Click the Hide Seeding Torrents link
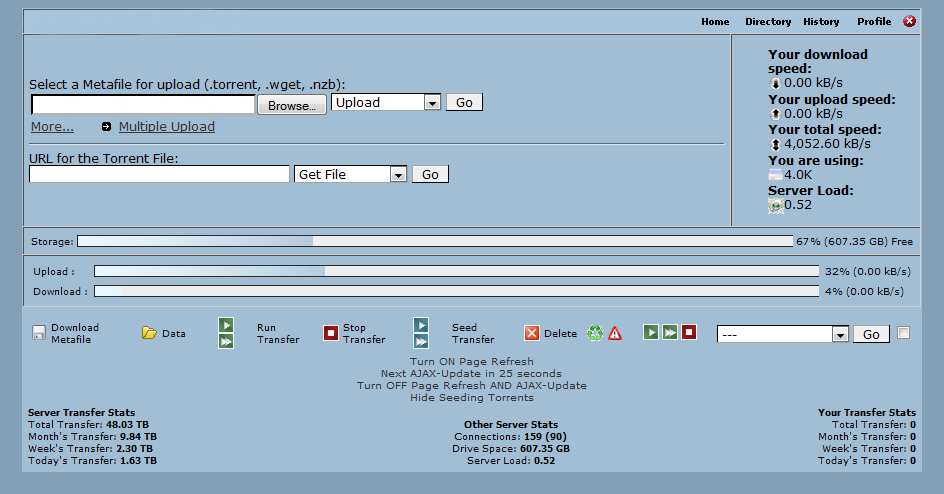Viewport: 944px width, 494px height. (x=472, y=397)
